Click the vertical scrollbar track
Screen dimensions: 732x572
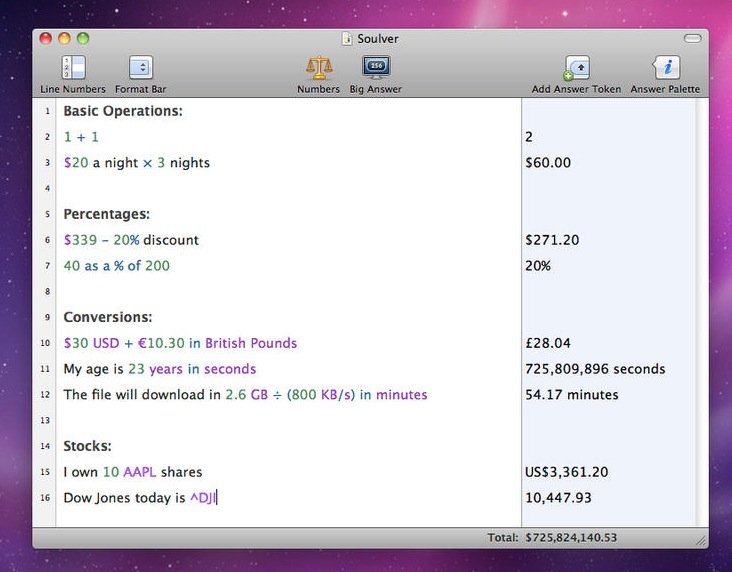click(702, 312)
